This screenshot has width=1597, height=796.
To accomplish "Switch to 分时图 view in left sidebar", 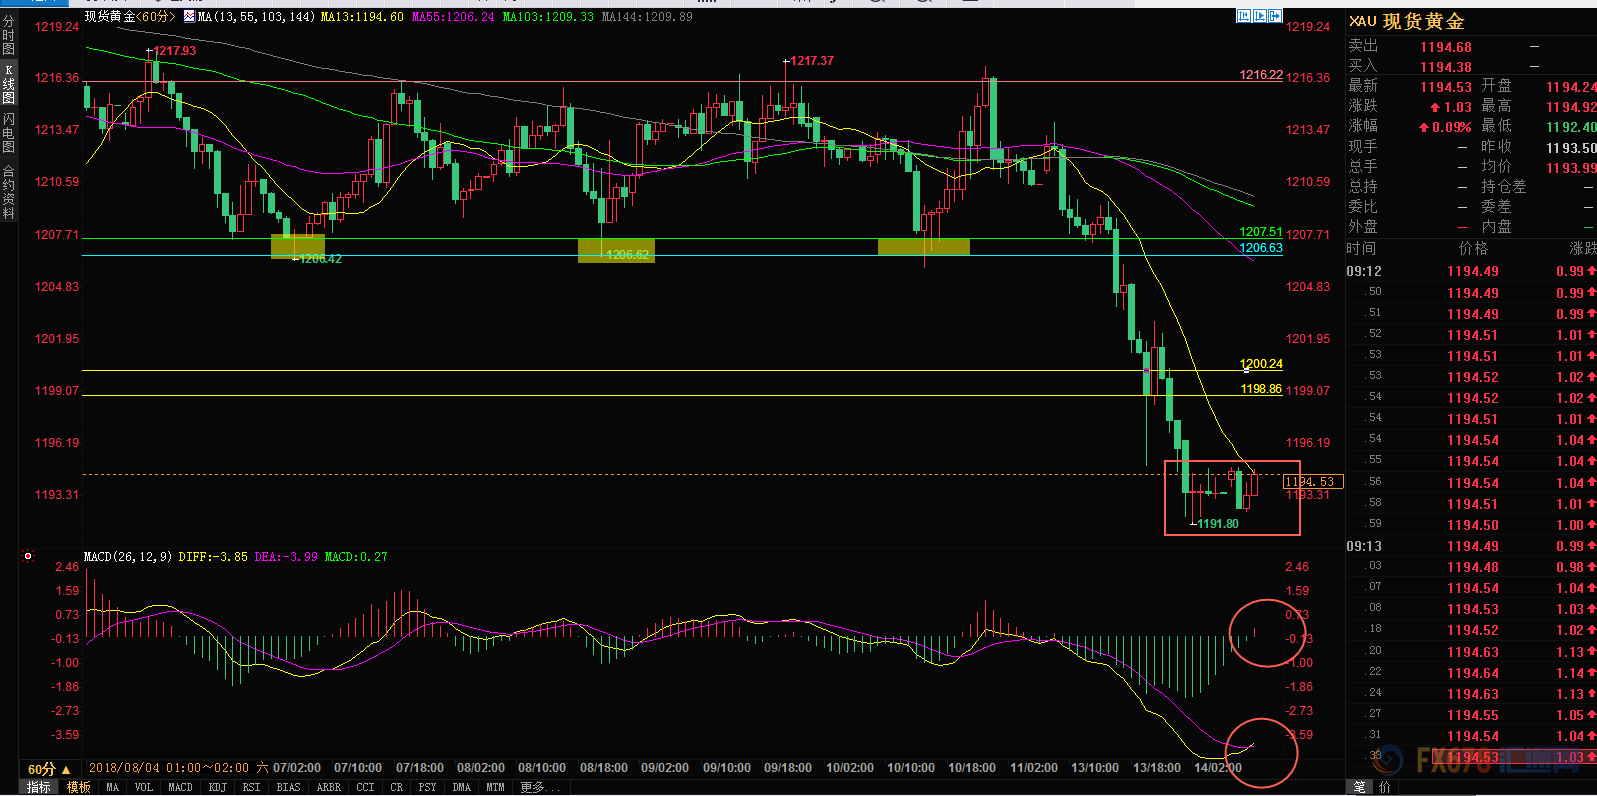I will [x=9, y=35].
